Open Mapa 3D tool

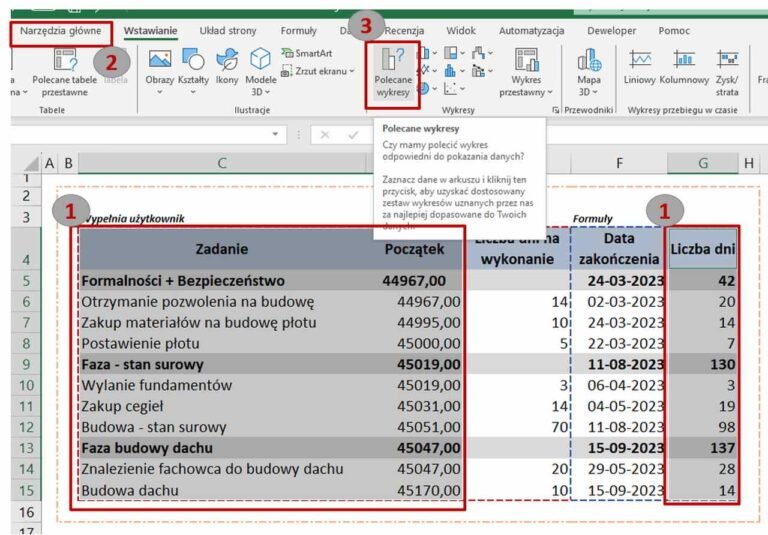coord(589,73)
